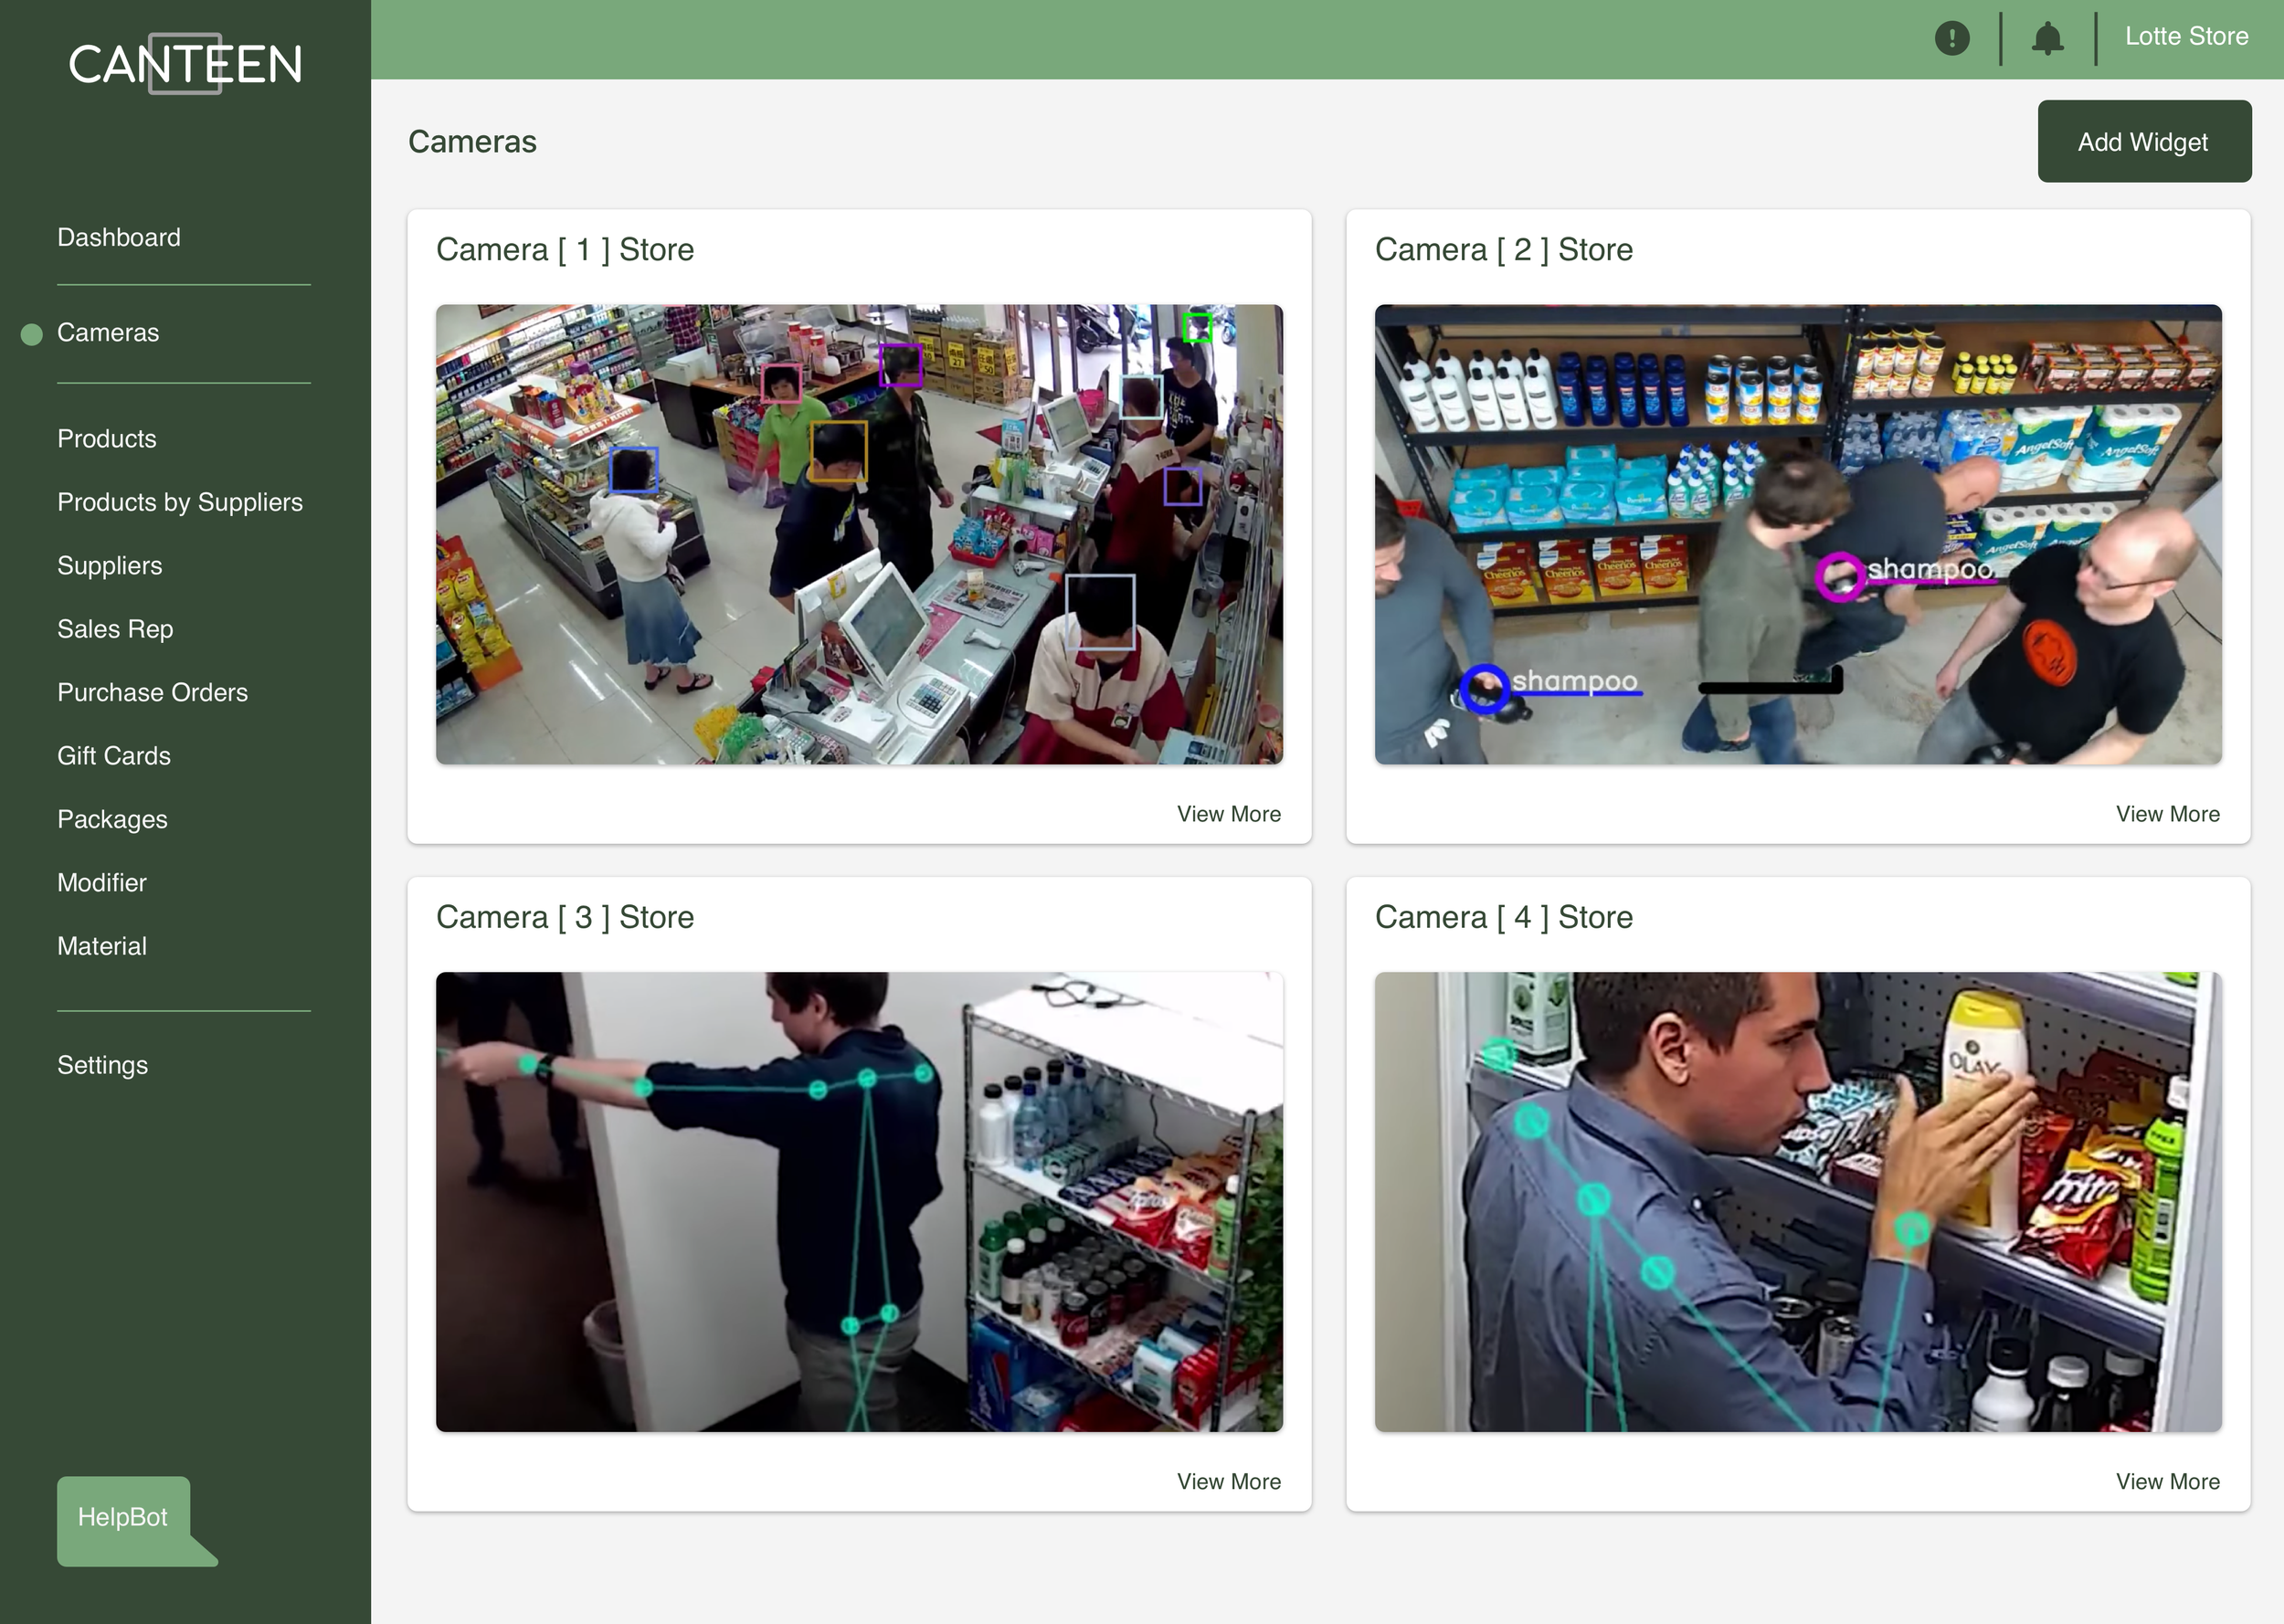2284x1624 pixels.
Task: Go to Dashboard in sidebar
Action: click(x=119, y=237)
